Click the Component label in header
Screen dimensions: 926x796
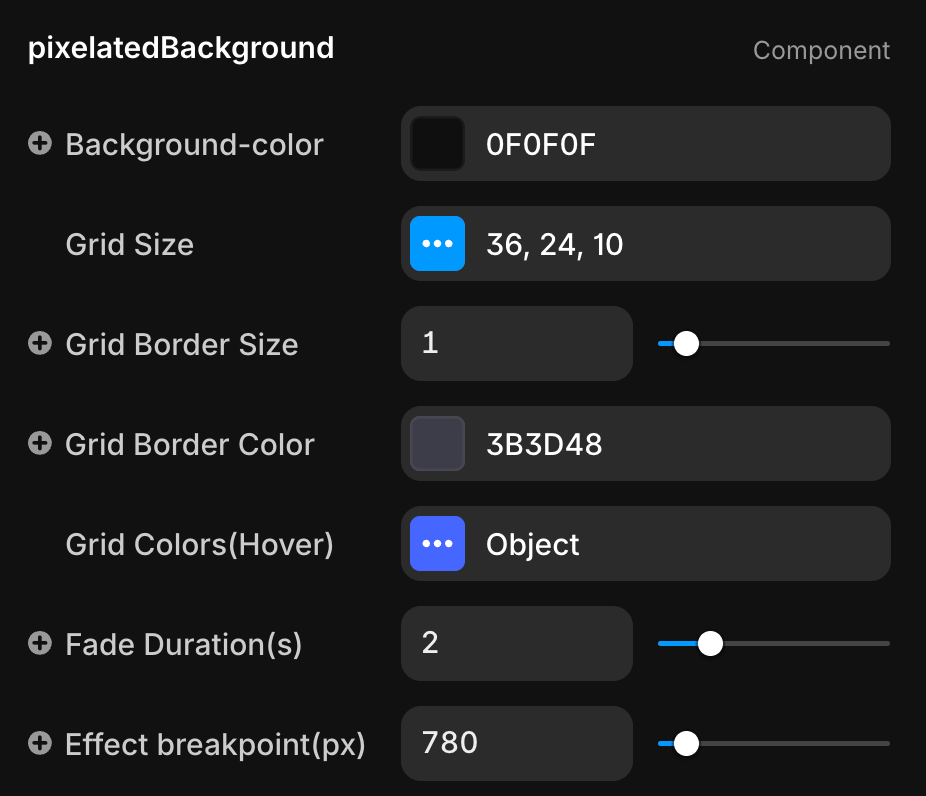pyautogui.click(x=821, y=50)
